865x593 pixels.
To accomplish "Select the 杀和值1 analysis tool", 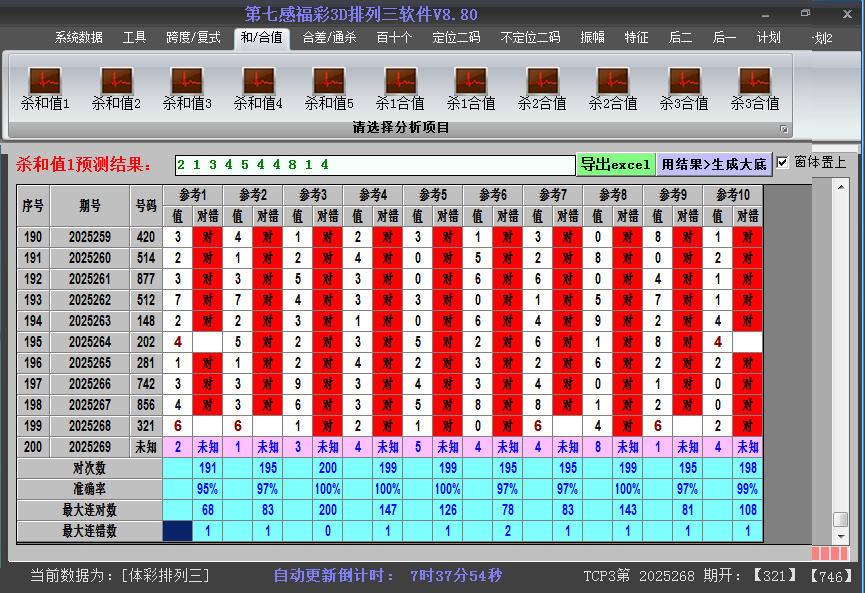I will point(44,85).
